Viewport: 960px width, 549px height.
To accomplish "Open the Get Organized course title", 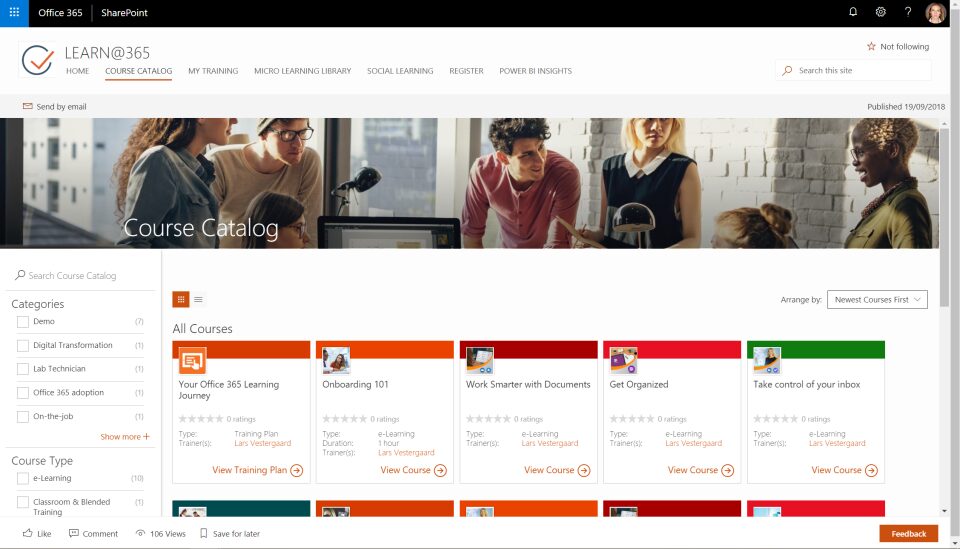I will coord(639,384).
